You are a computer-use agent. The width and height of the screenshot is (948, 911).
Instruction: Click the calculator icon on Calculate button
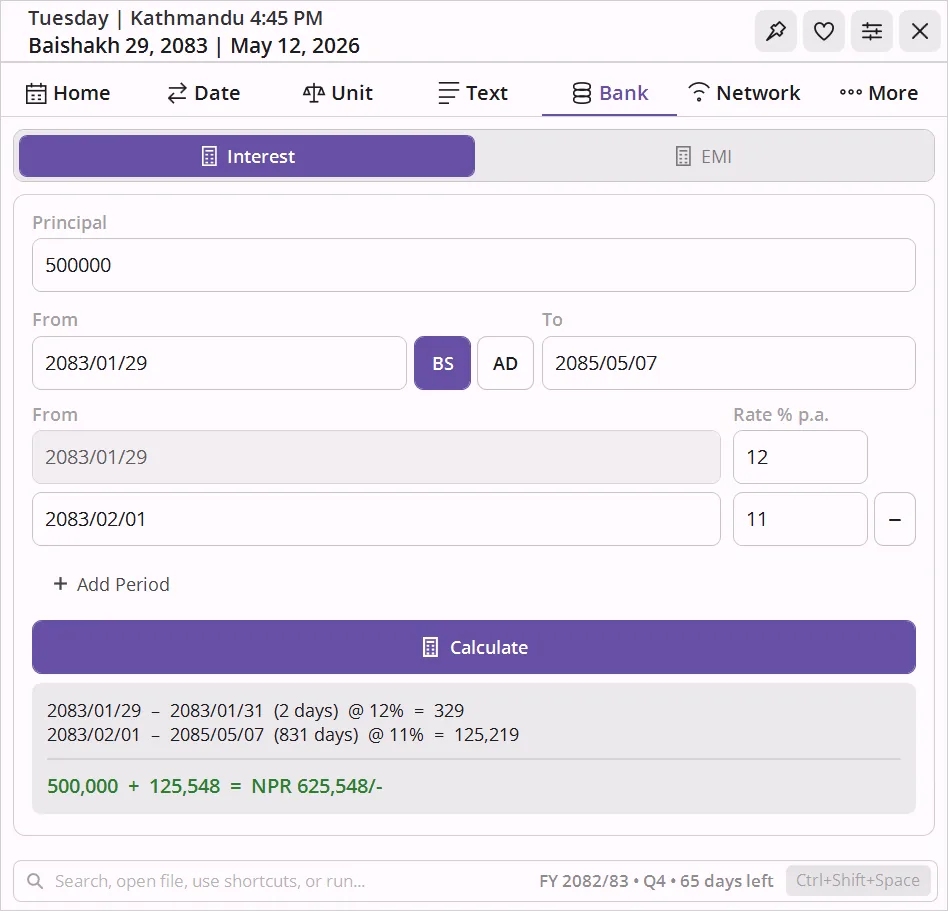point(430,647)
